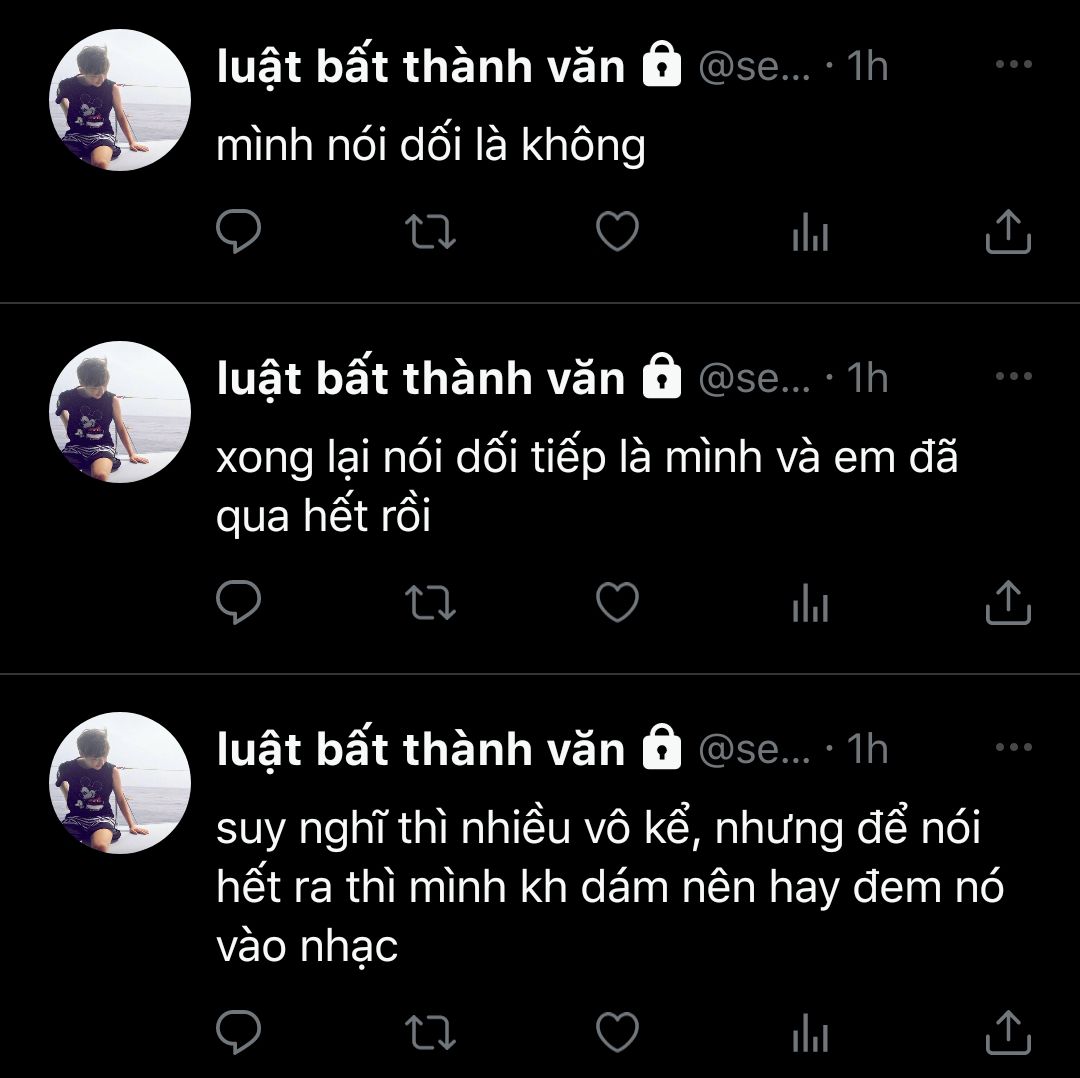Open the more-options menu on the third tweet

[x=1014, y=747]
